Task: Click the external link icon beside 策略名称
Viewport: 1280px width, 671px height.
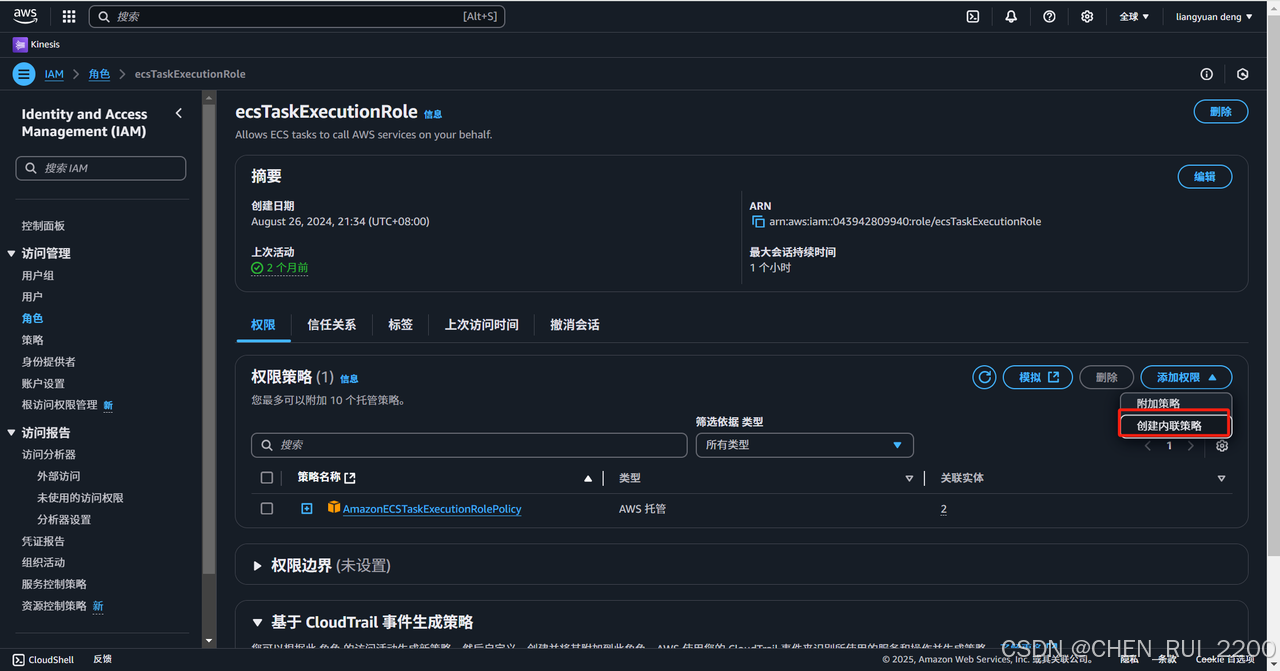Action: pyautogui.click(x=350, y=478)
